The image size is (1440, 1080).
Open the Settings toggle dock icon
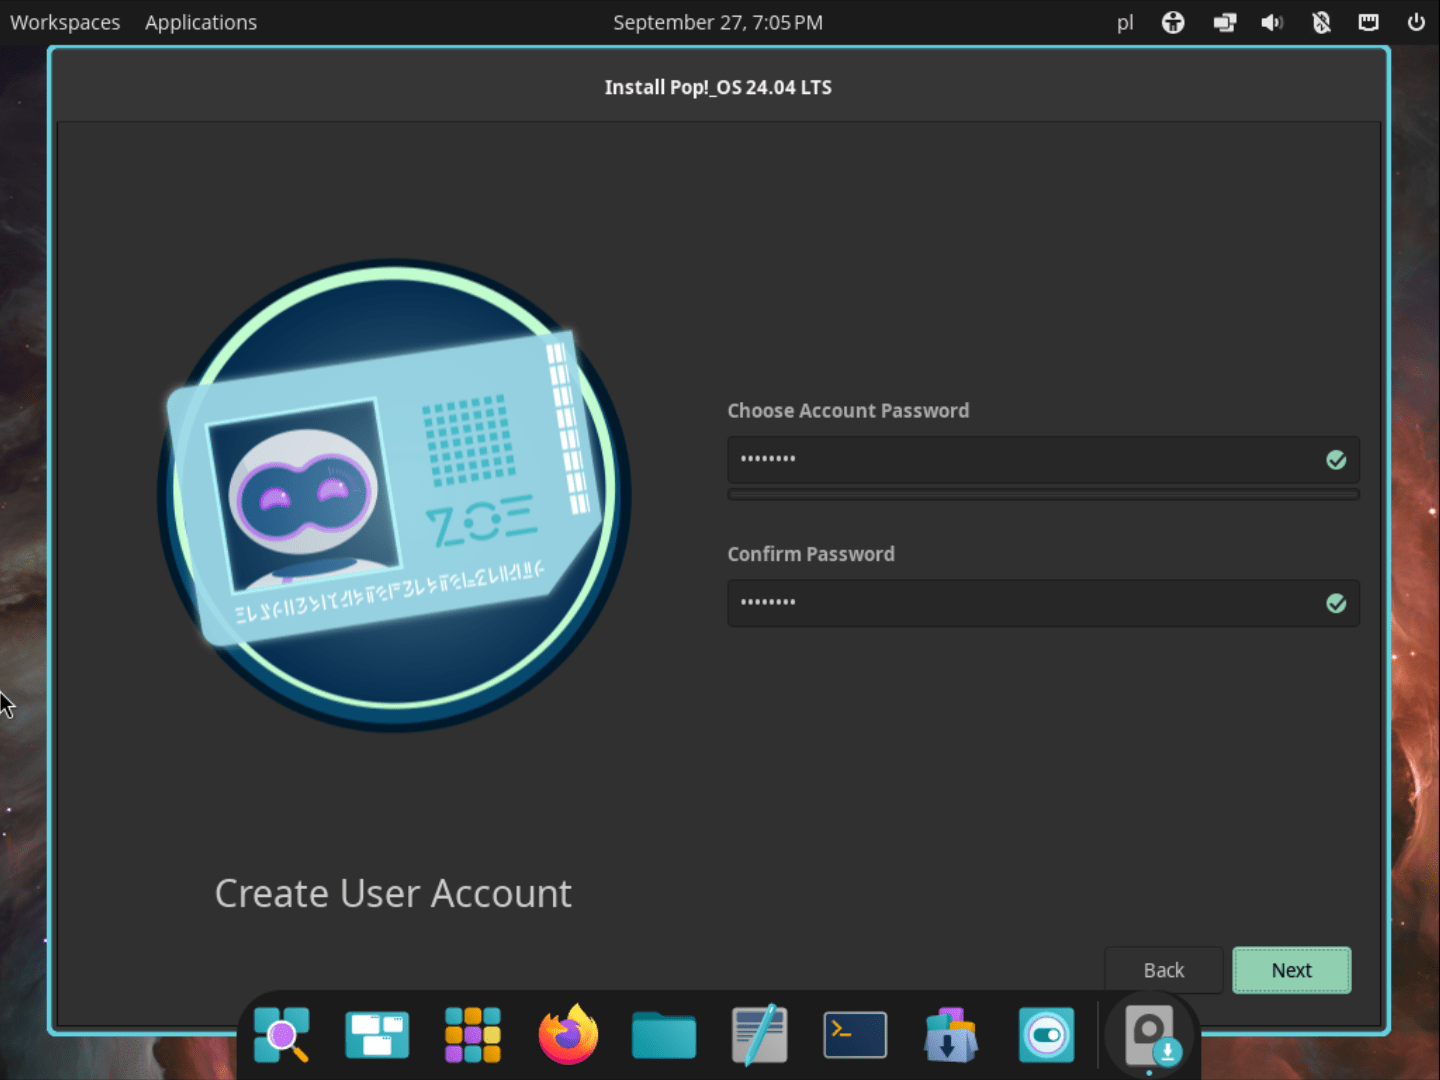click(x=1046, y=1035)
